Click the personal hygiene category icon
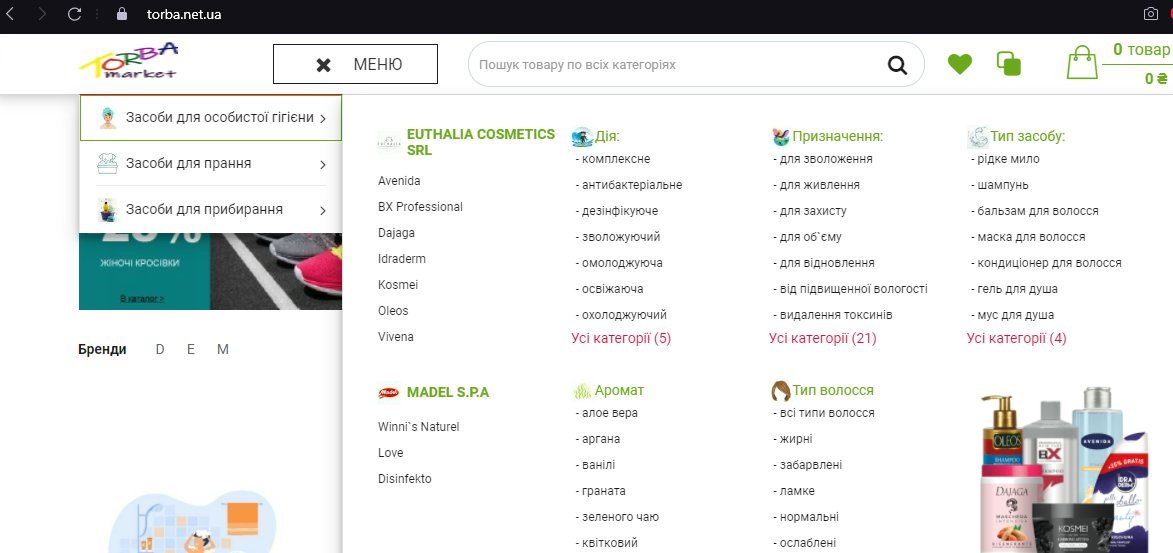Screen dimensions: 1173x553 tap(108, 117)
